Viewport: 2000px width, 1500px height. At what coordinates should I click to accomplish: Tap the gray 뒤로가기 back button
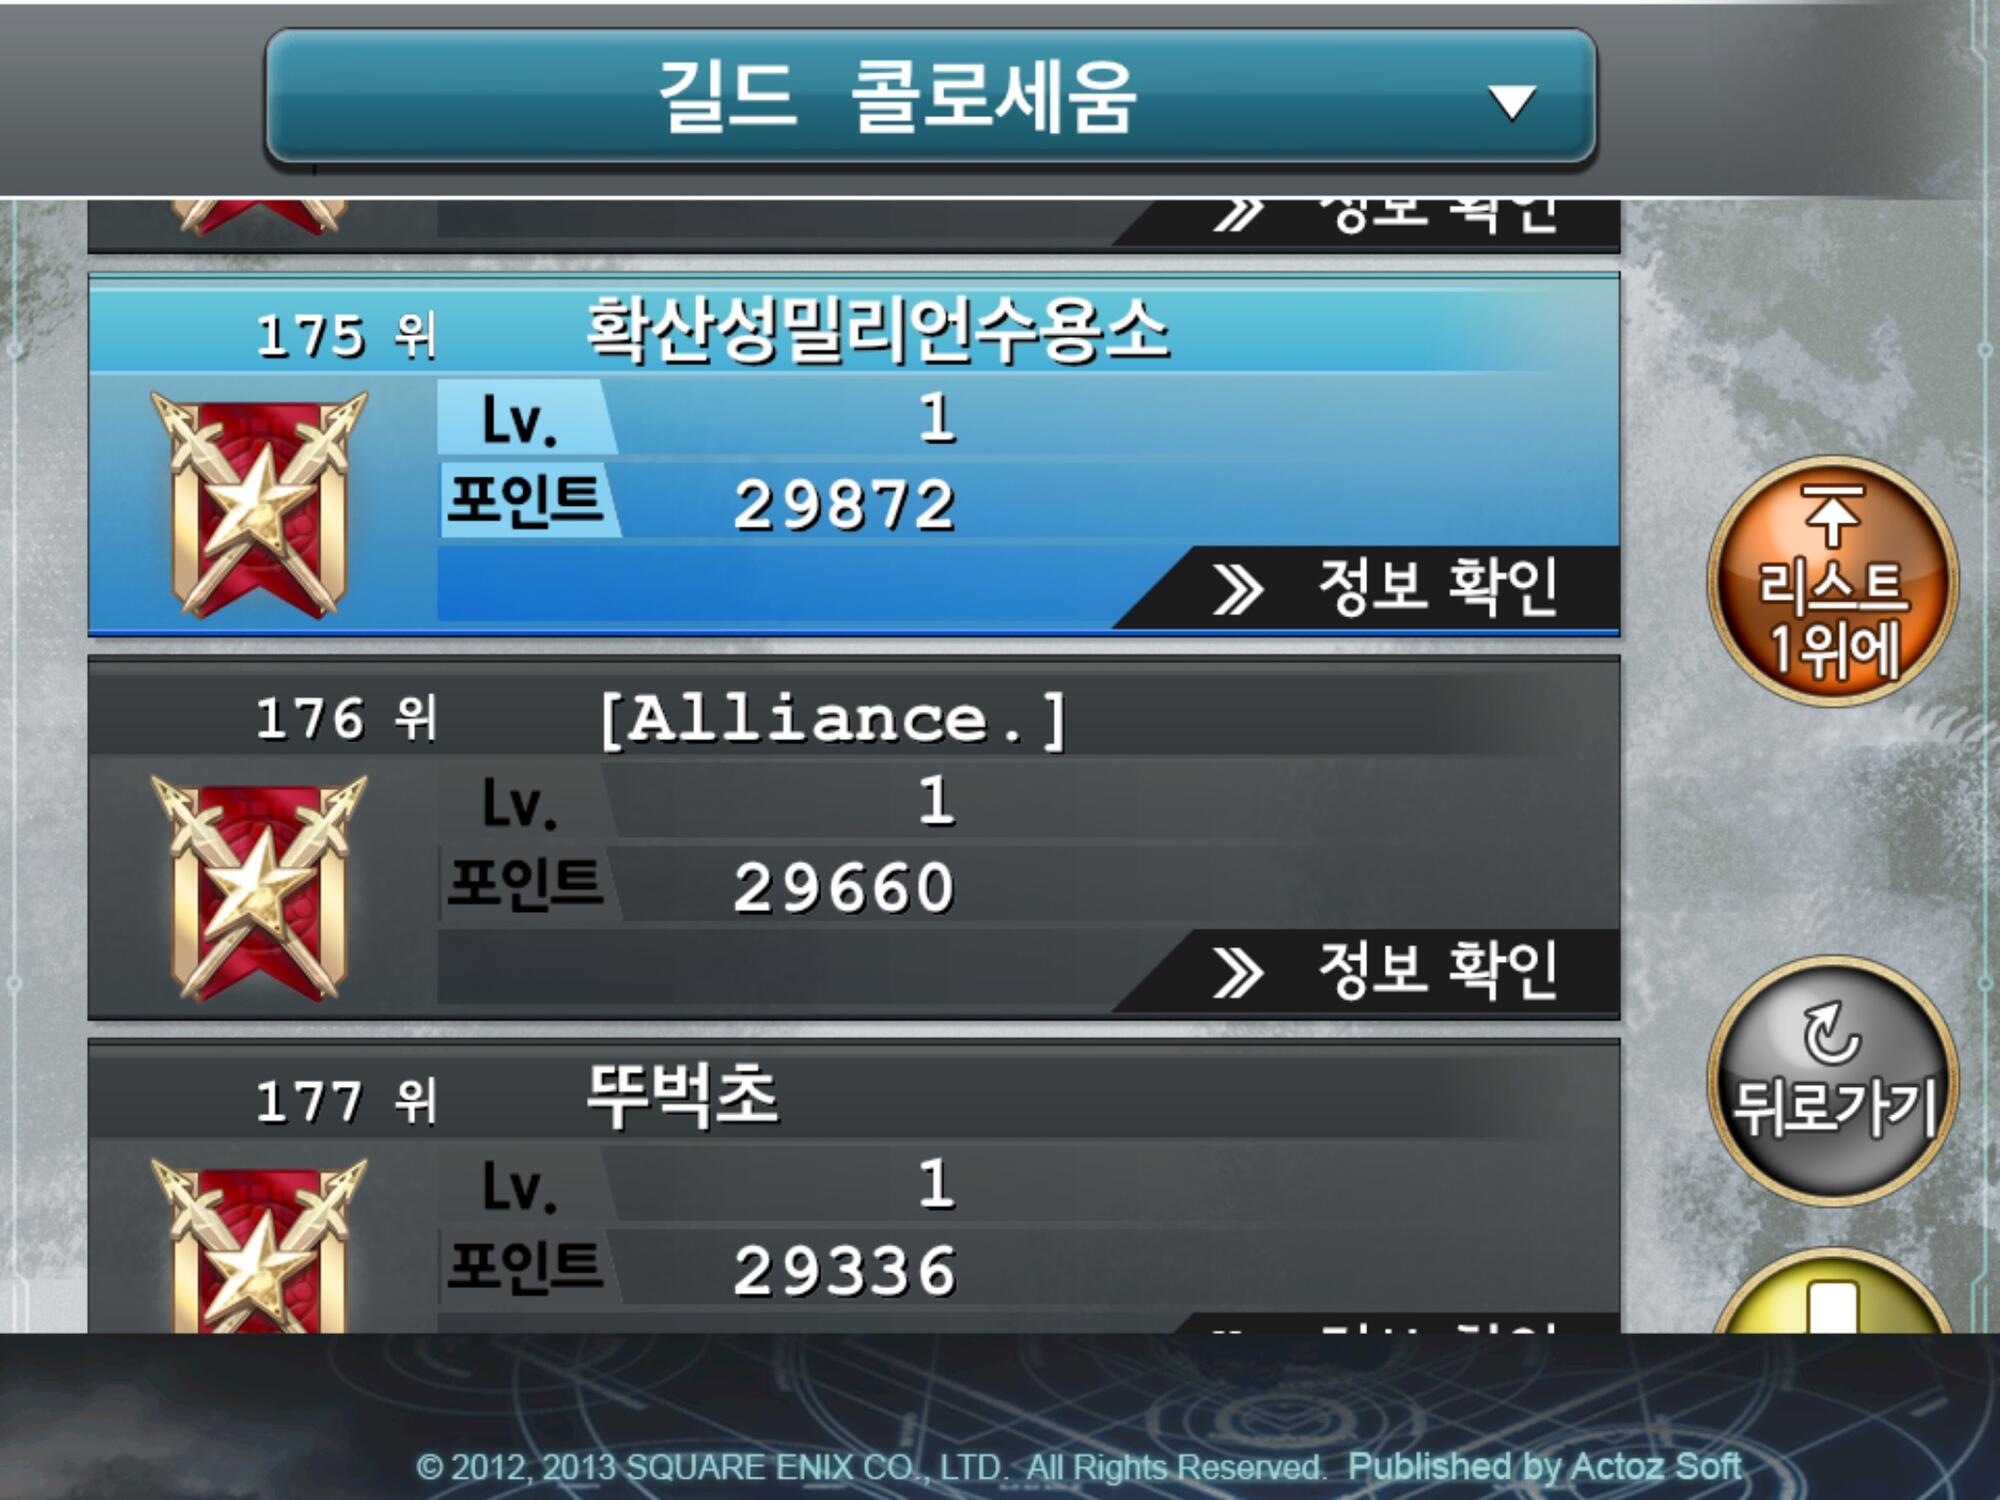[x=1832, y=1081]
